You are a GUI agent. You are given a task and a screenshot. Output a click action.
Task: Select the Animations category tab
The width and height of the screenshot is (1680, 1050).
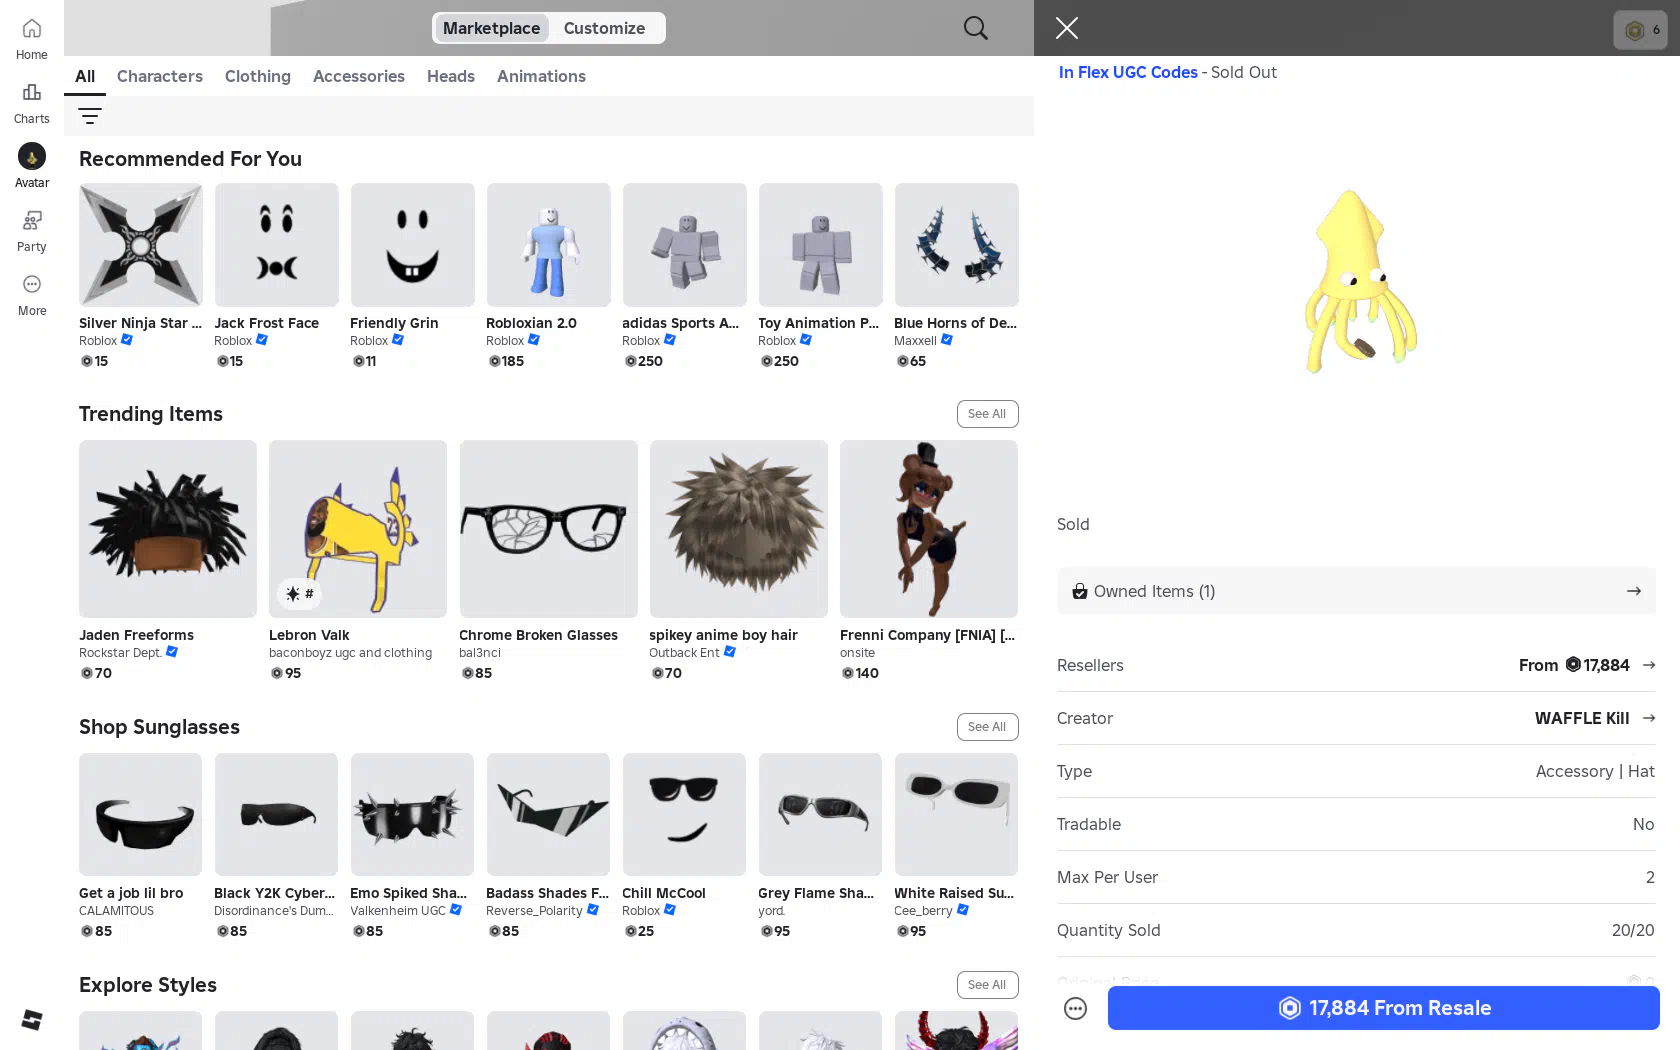point(541,76)
